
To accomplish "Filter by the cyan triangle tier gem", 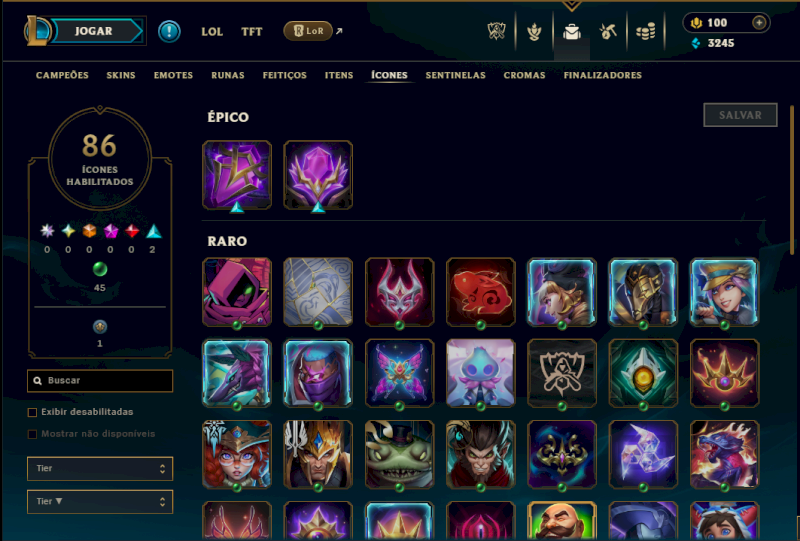I will click(x=154, y=232).
